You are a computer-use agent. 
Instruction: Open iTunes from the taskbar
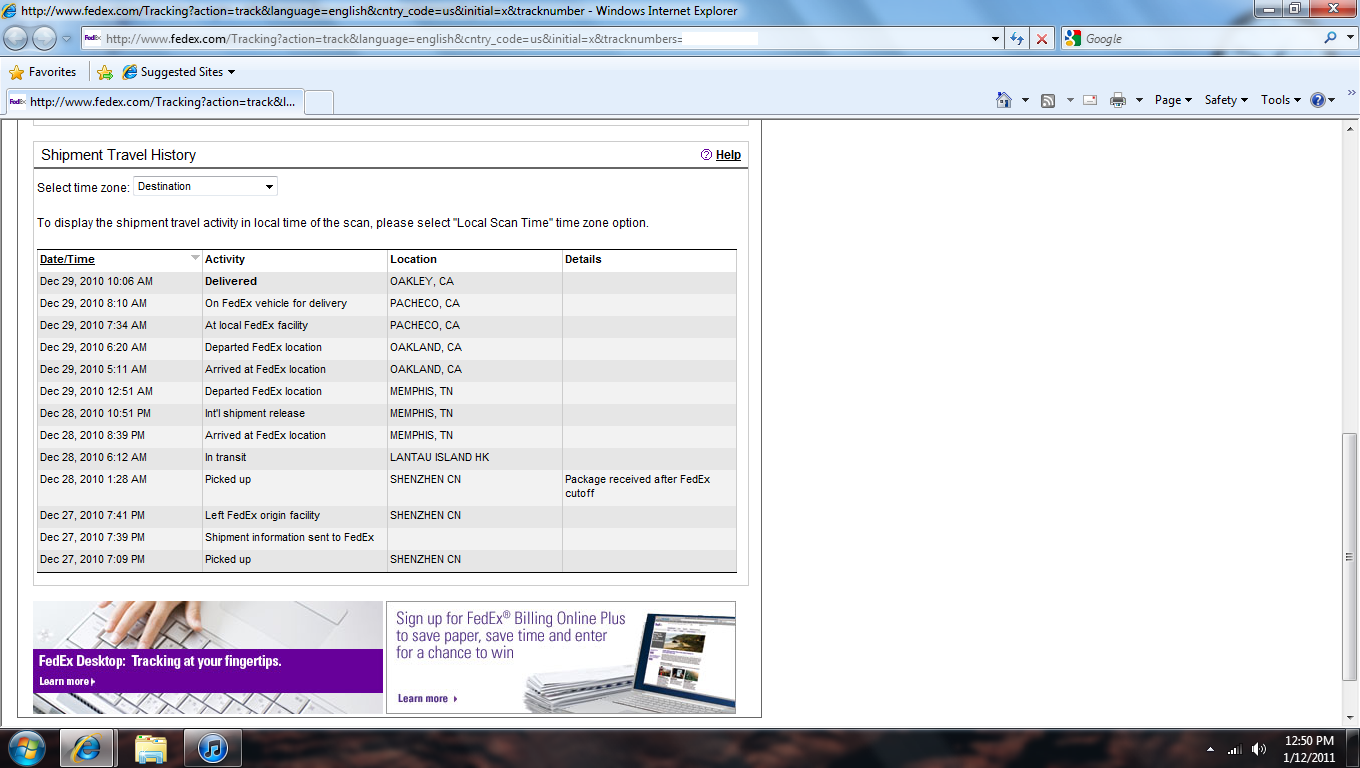(x=214, y=748)
